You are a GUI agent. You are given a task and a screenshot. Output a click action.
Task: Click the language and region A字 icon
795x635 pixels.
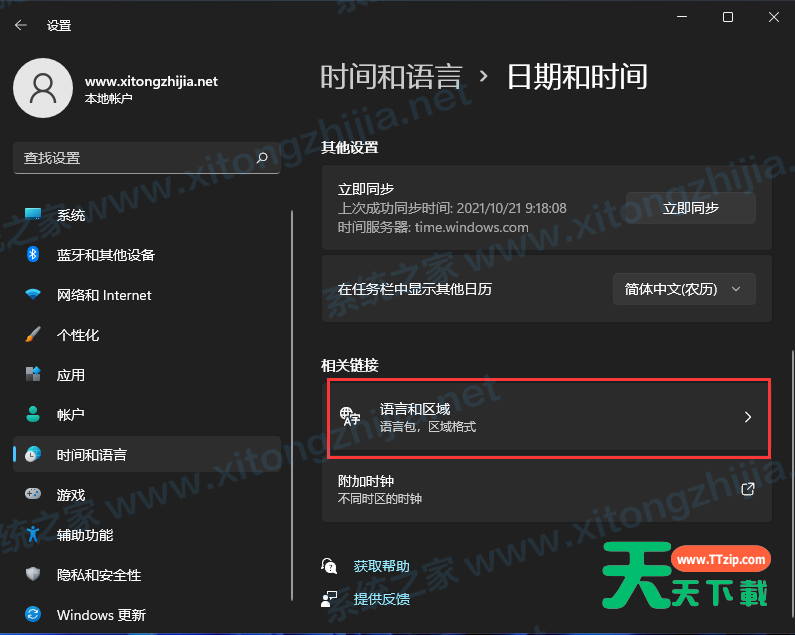[350, 416]
